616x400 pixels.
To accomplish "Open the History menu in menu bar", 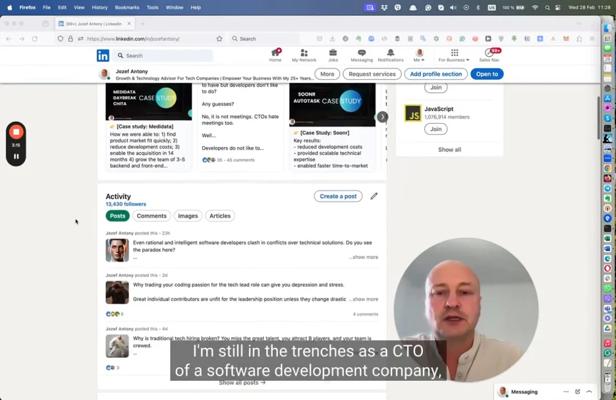I will [99, 7].
